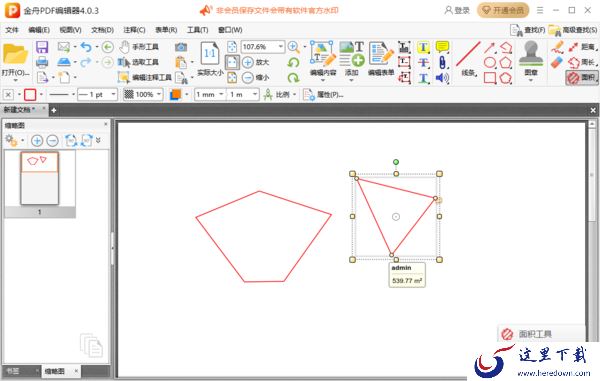600x381 pixels.
Task: Zoom in with the 放大 plus button
Action: (x=255, y=62)
